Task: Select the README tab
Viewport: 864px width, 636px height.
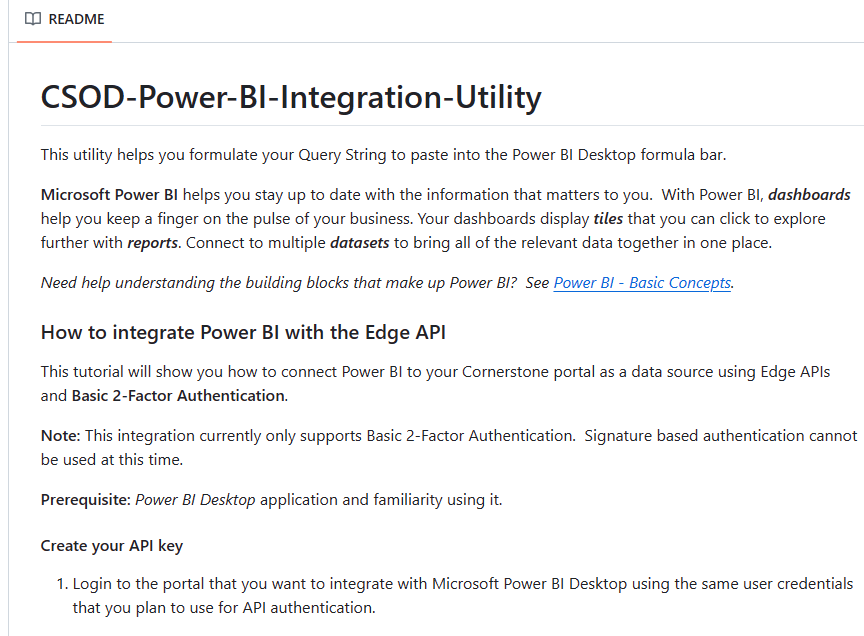Action: click(64, 19)
